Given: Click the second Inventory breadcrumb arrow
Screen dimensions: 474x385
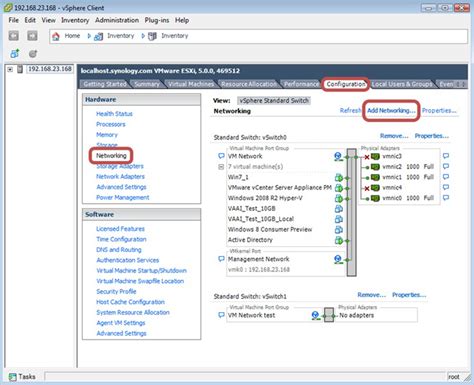Looking at the screenshot, I should click(143, 36).
